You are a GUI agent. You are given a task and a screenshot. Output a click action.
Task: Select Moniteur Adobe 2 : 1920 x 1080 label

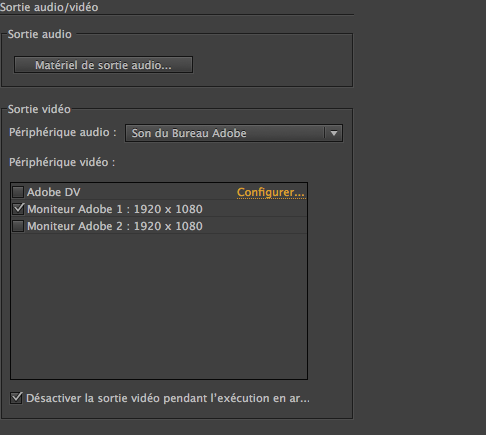tap(115, 226)
